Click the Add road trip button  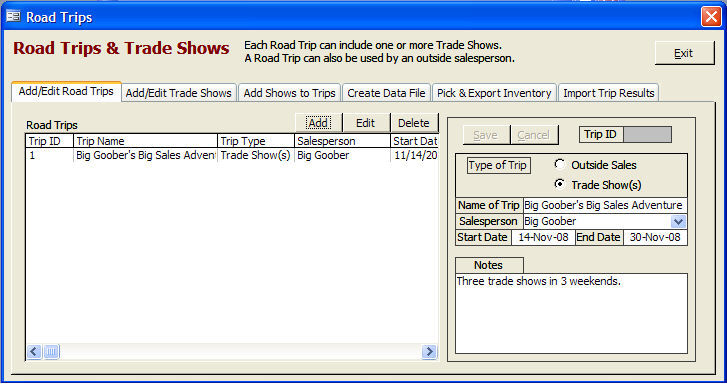click(319, 123)
